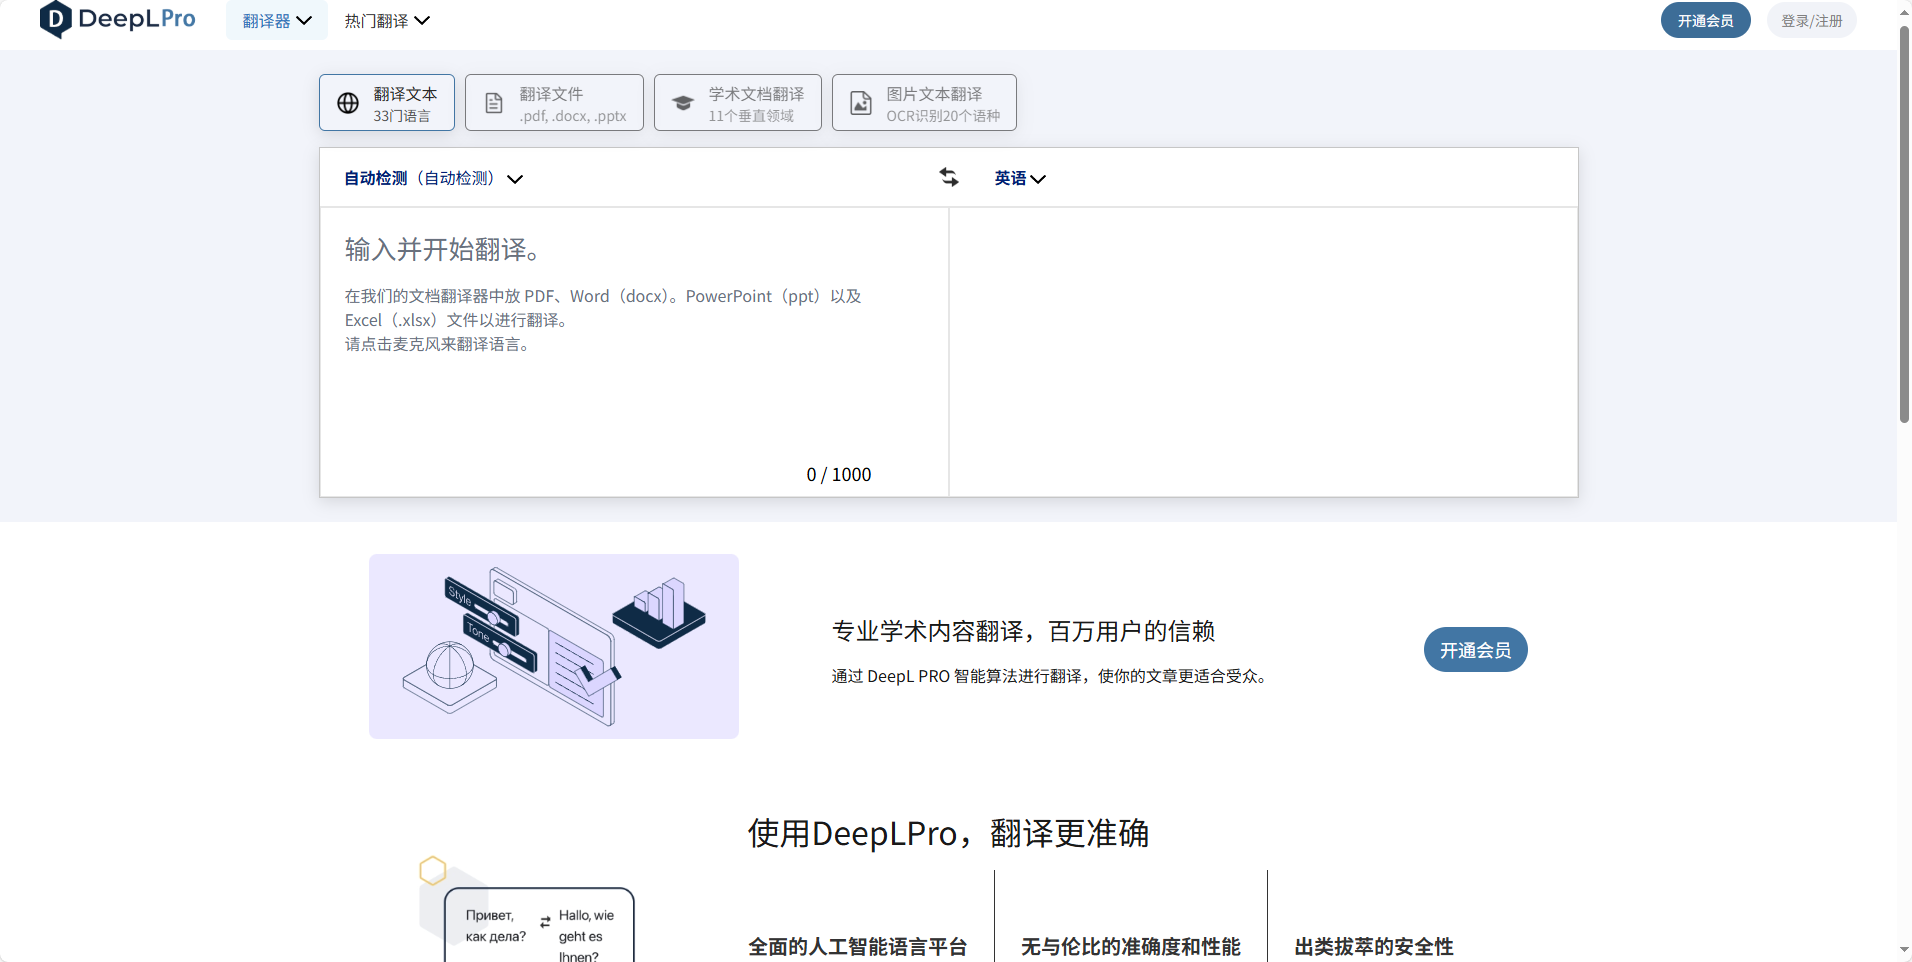Click the '0 / 1000' character counter
Image resolution: width=1912 pixels, height=962 pixels.
tap(839, 474)
